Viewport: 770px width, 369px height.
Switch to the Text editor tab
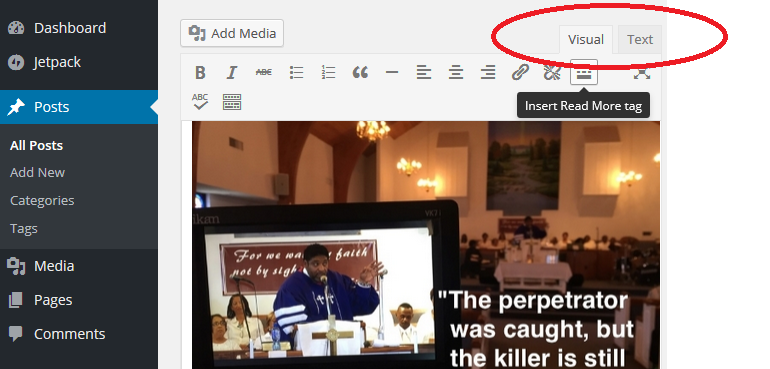[x=640, y=39]
